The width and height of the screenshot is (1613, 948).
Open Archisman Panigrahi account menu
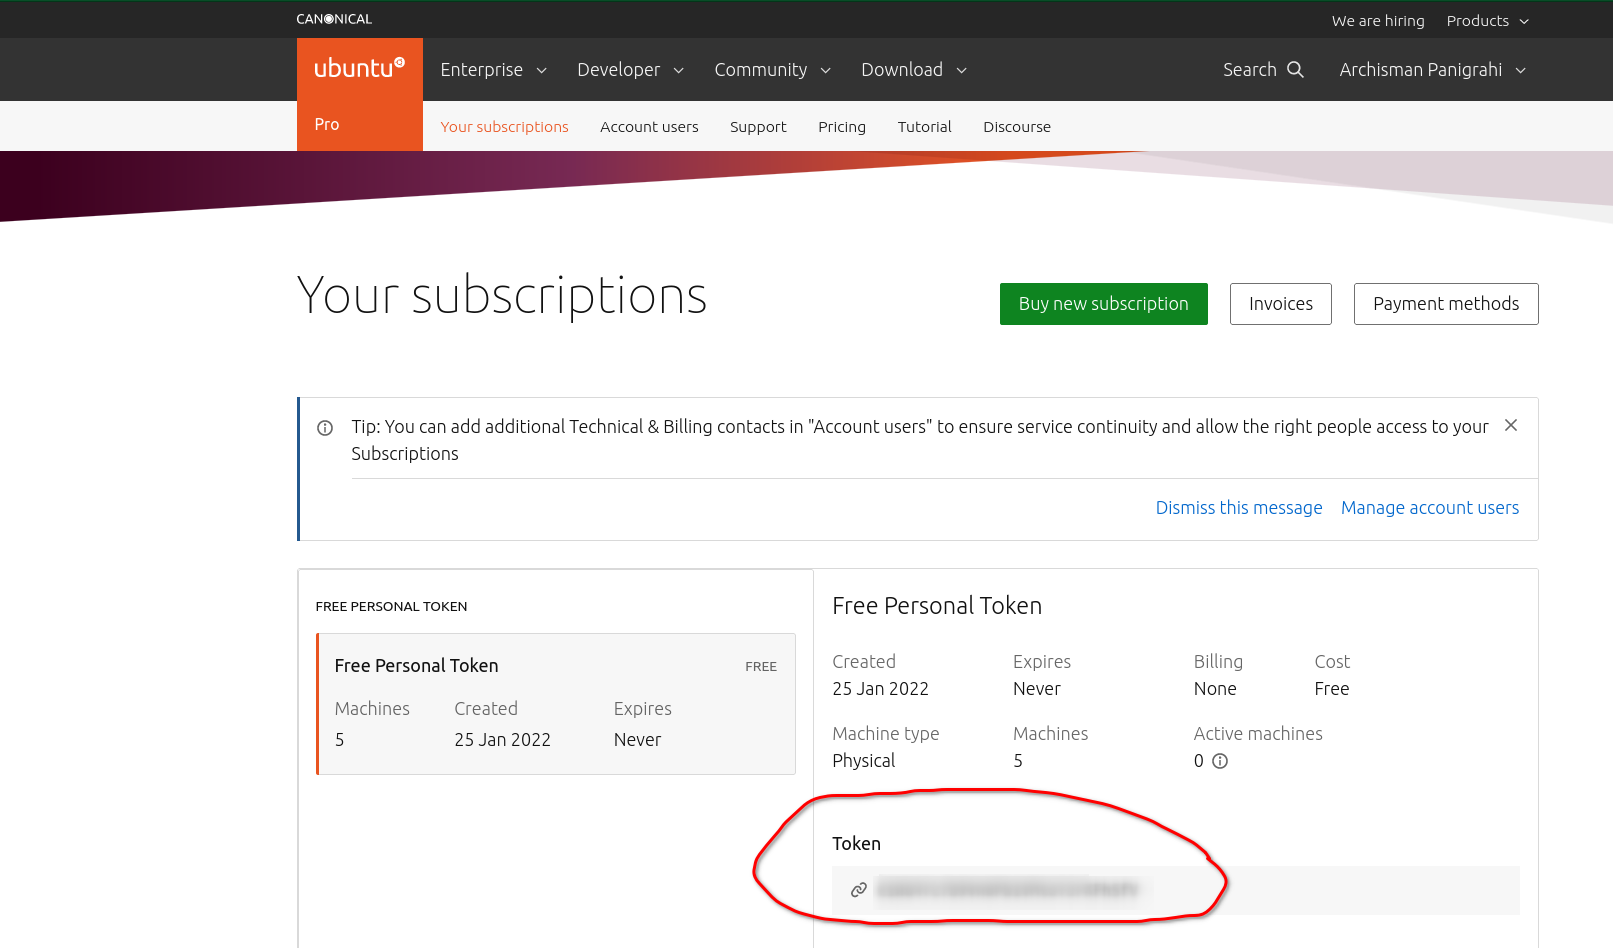coord(1432,70)
